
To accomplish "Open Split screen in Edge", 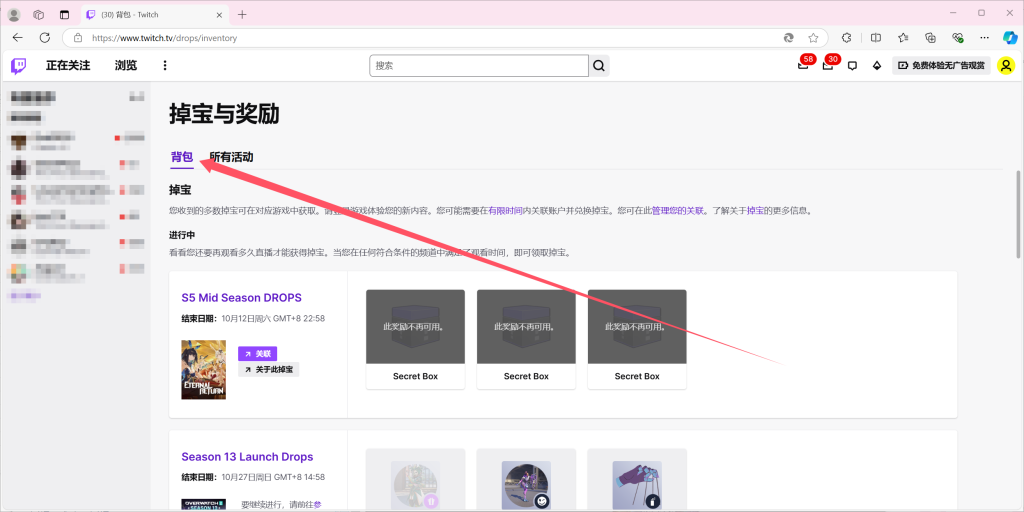I will click(x=876, y=38).
